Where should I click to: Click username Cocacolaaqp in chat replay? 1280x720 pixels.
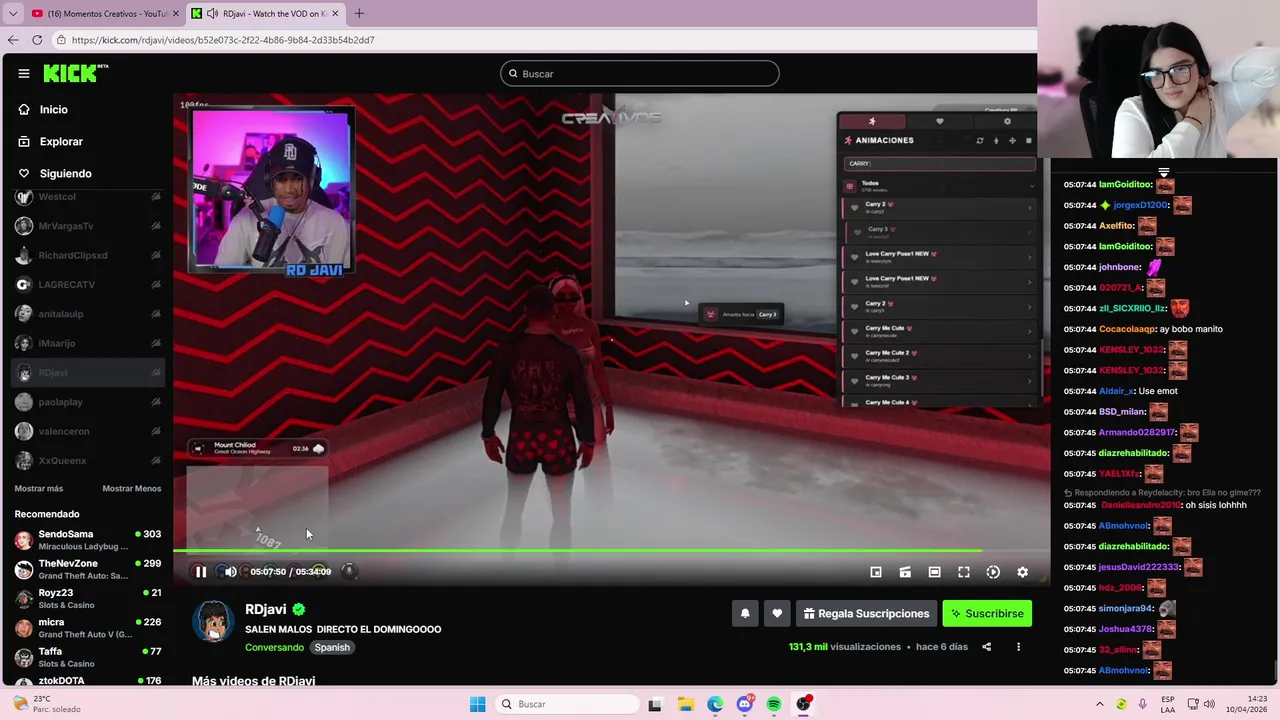[1127, 329]
